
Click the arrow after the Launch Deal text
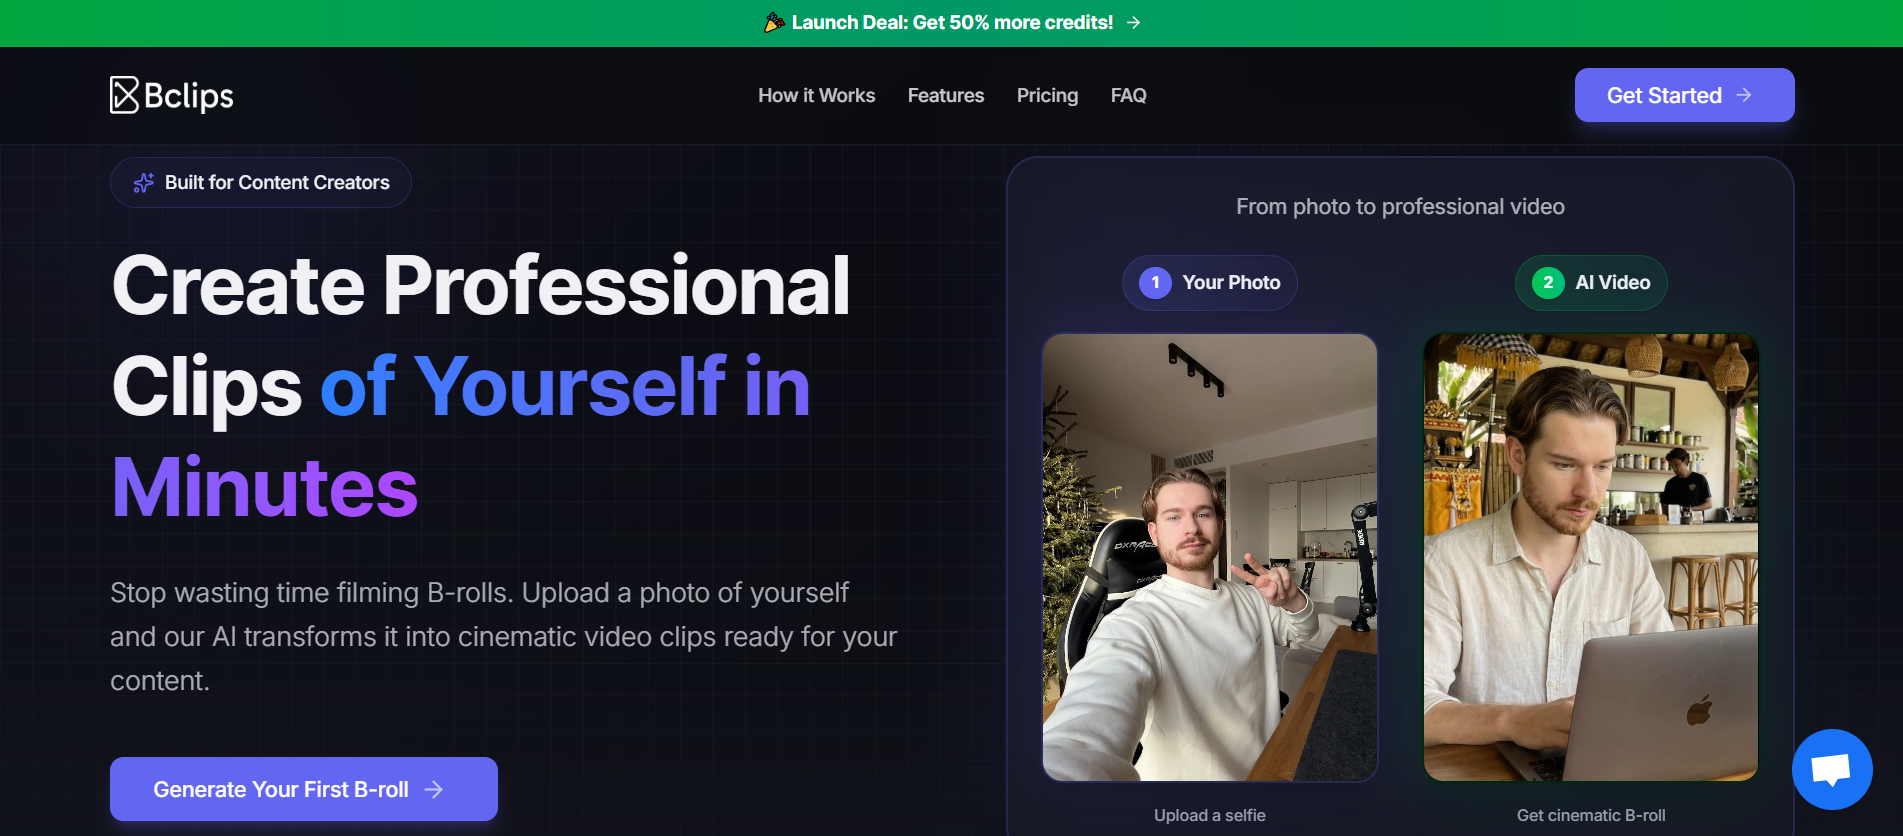pos(1133,22)
